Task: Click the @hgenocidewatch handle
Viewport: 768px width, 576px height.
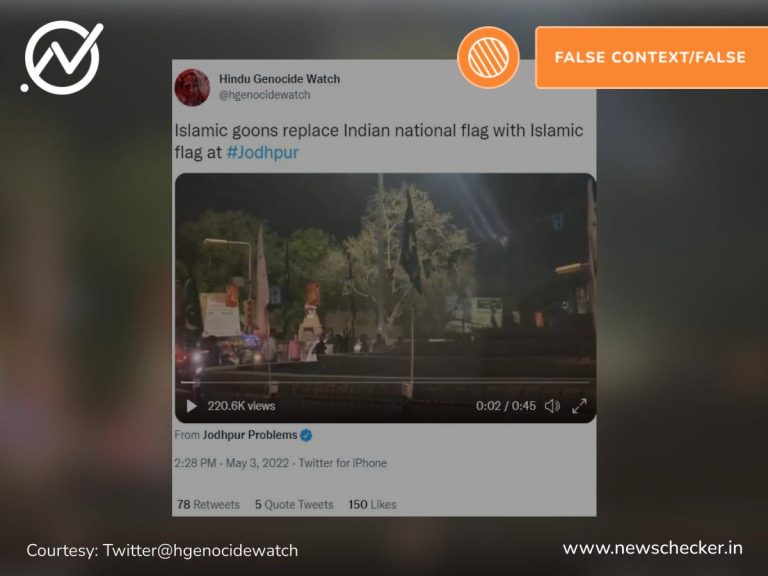Action: pos(264,95)
